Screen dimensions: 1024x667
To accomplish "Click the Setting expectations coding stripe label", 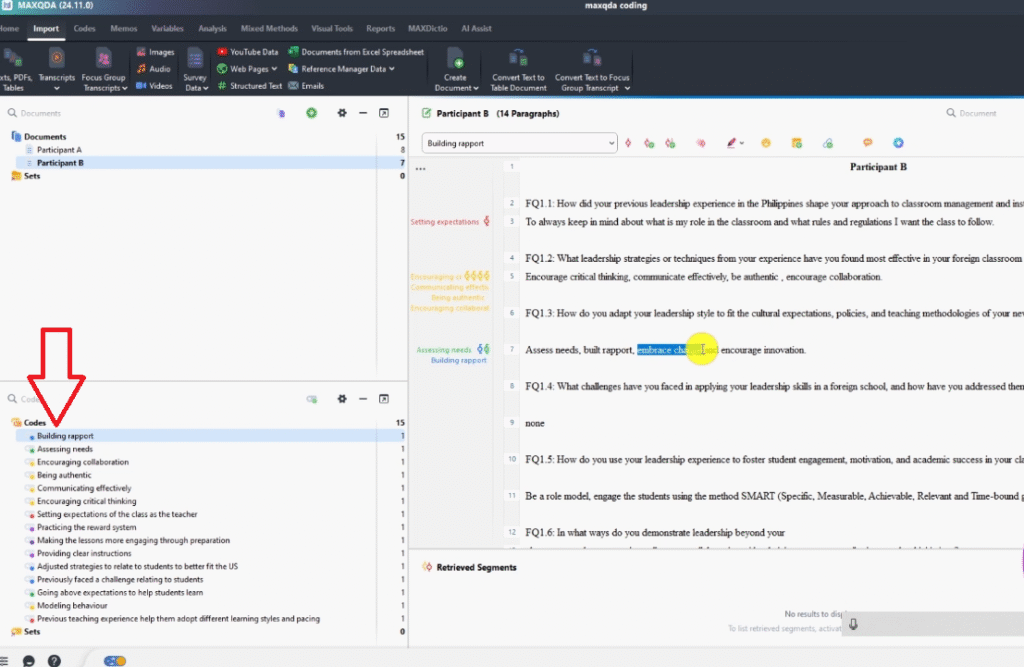I will 444,221.
